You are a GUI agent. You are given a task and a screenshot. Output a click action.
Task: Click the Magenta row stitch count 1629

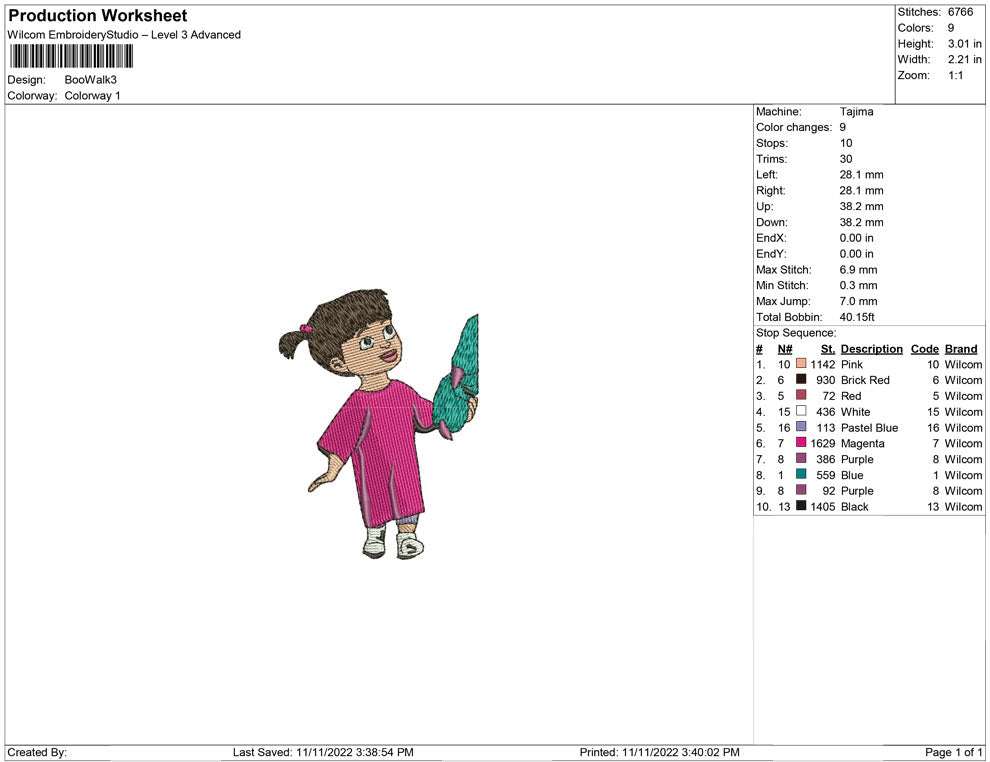823,443
